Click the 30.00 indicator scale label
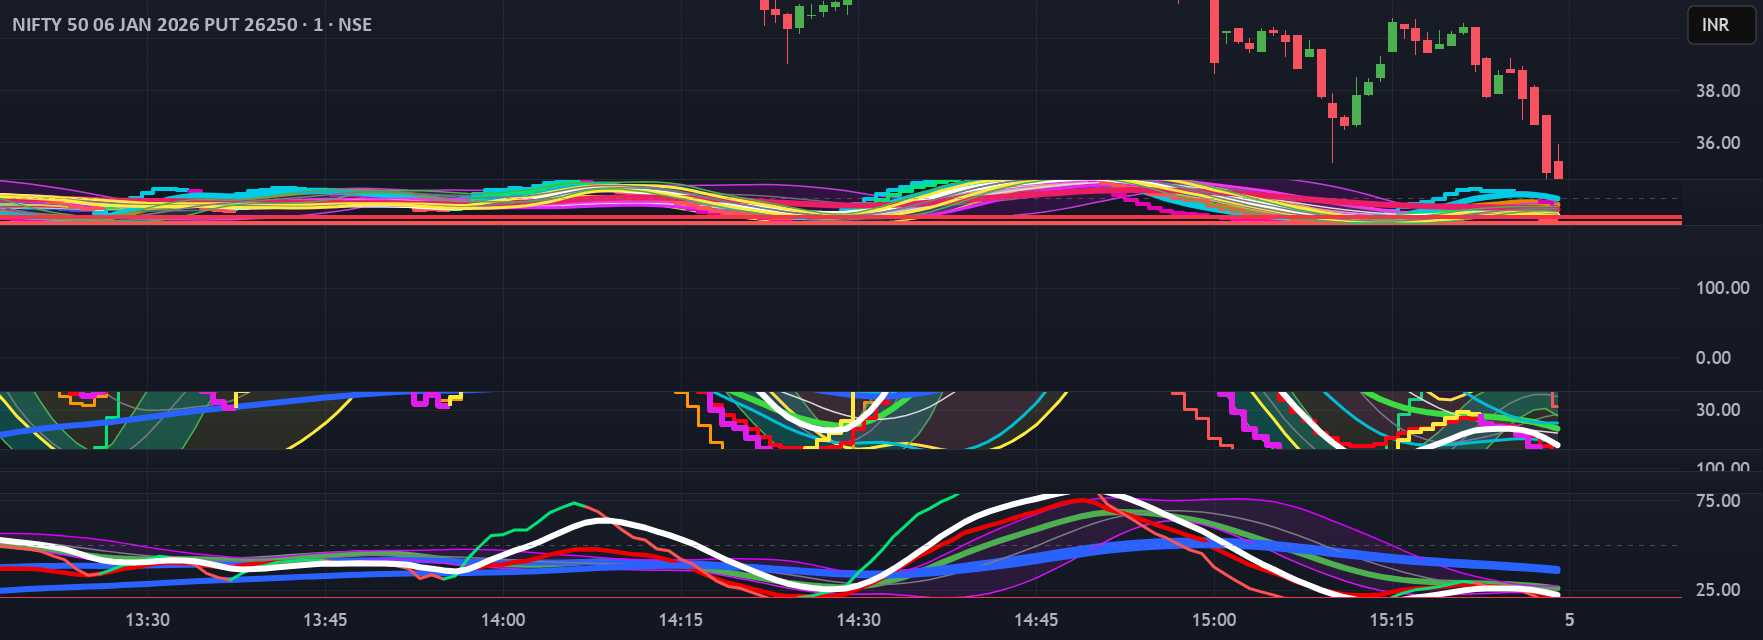 click(1718, 410)
